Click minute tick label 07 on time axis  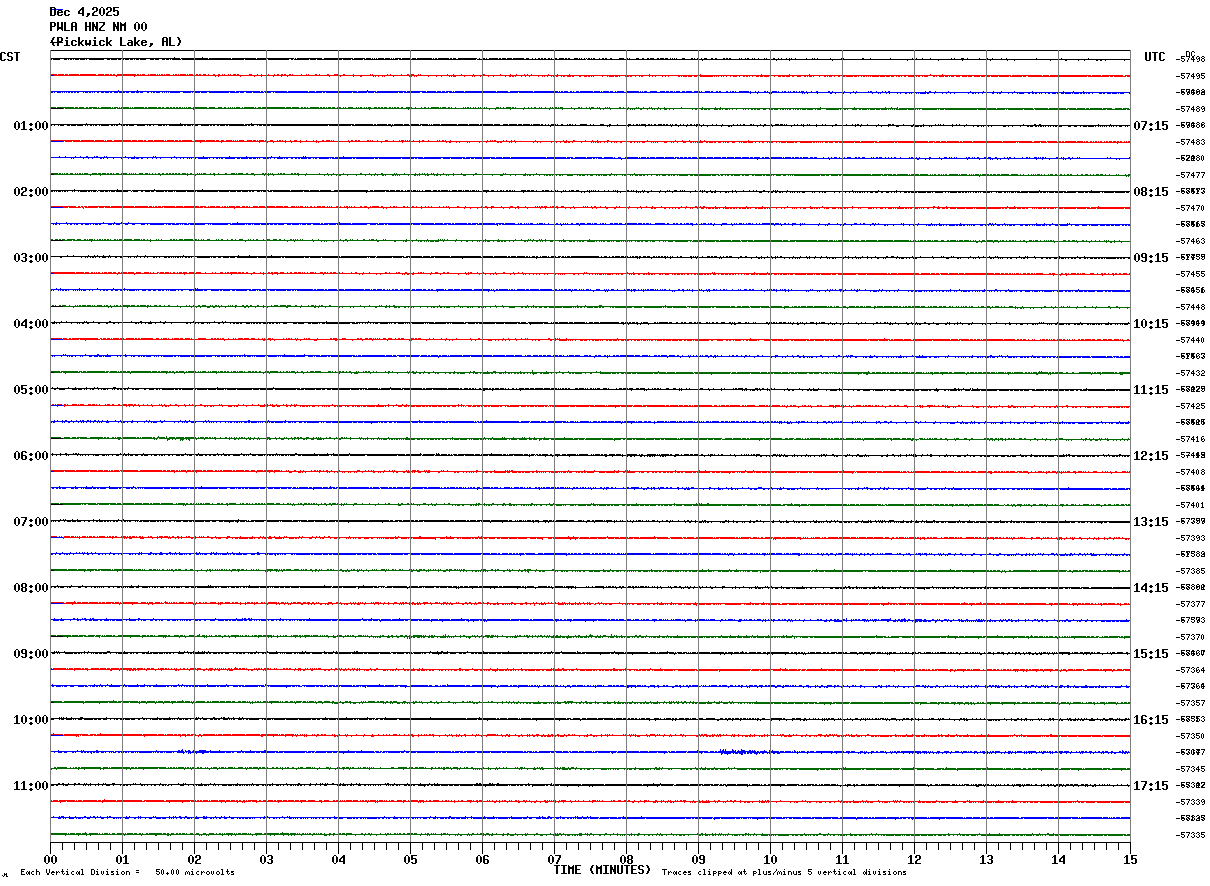click(554, 859)
